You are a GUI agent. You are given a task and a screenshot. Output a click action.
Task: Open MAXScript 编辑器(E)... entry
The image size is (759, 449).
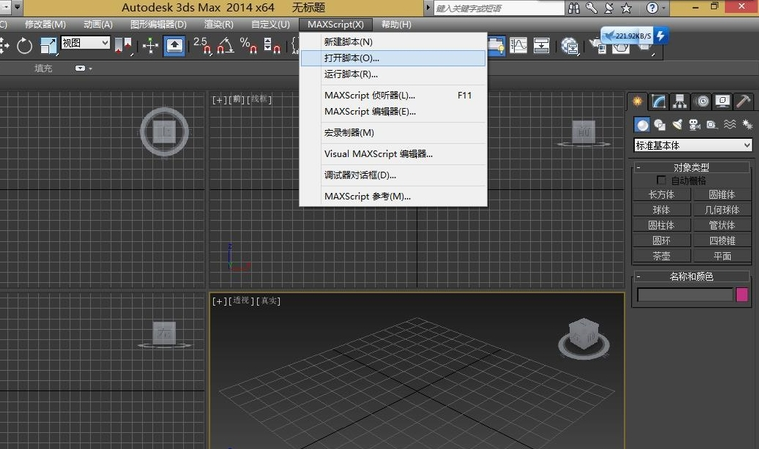393,111
